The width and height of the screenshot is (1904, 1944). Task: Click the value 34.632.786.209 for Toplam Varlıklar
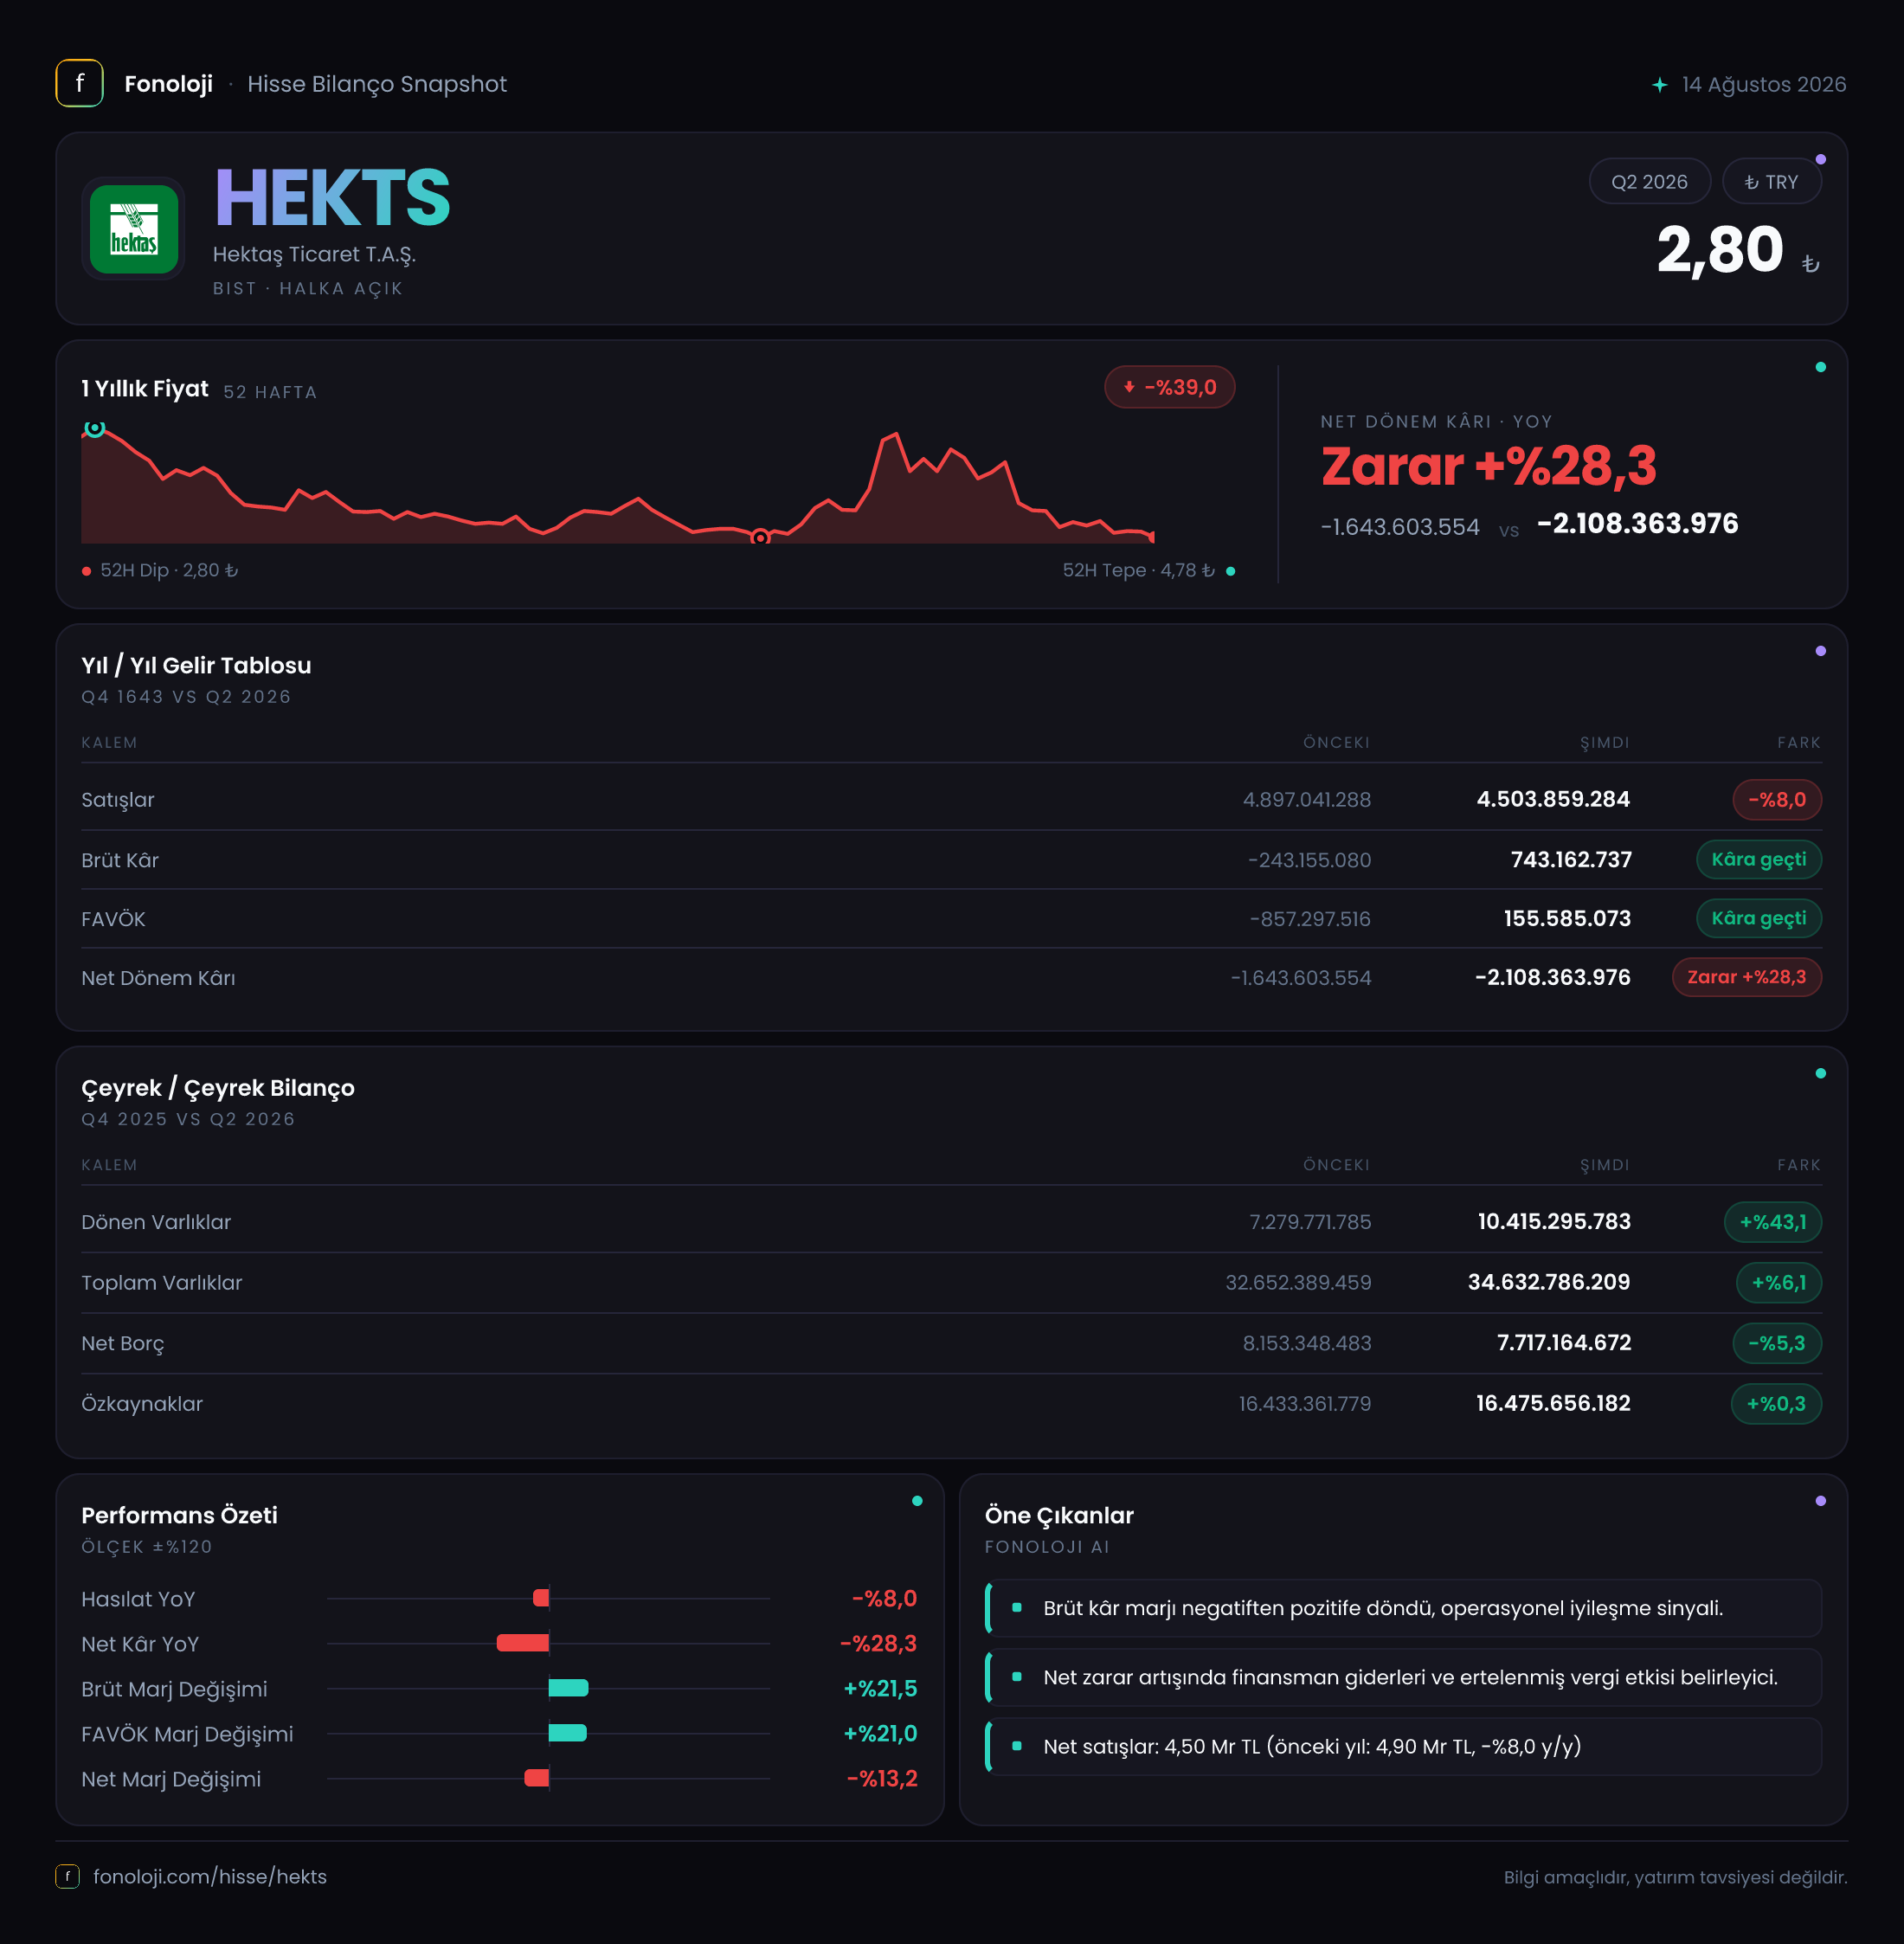(1548, 1282)
